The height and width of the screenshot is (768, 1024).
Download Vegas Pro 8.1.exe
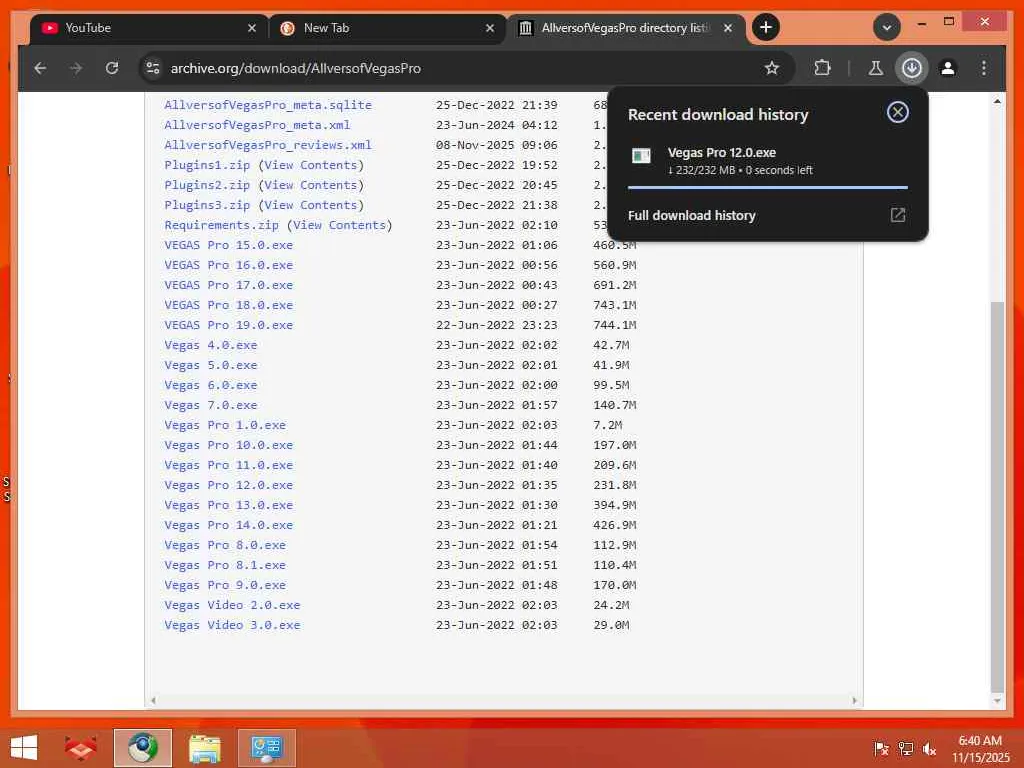pyautogui.click(x=225, y=566)
